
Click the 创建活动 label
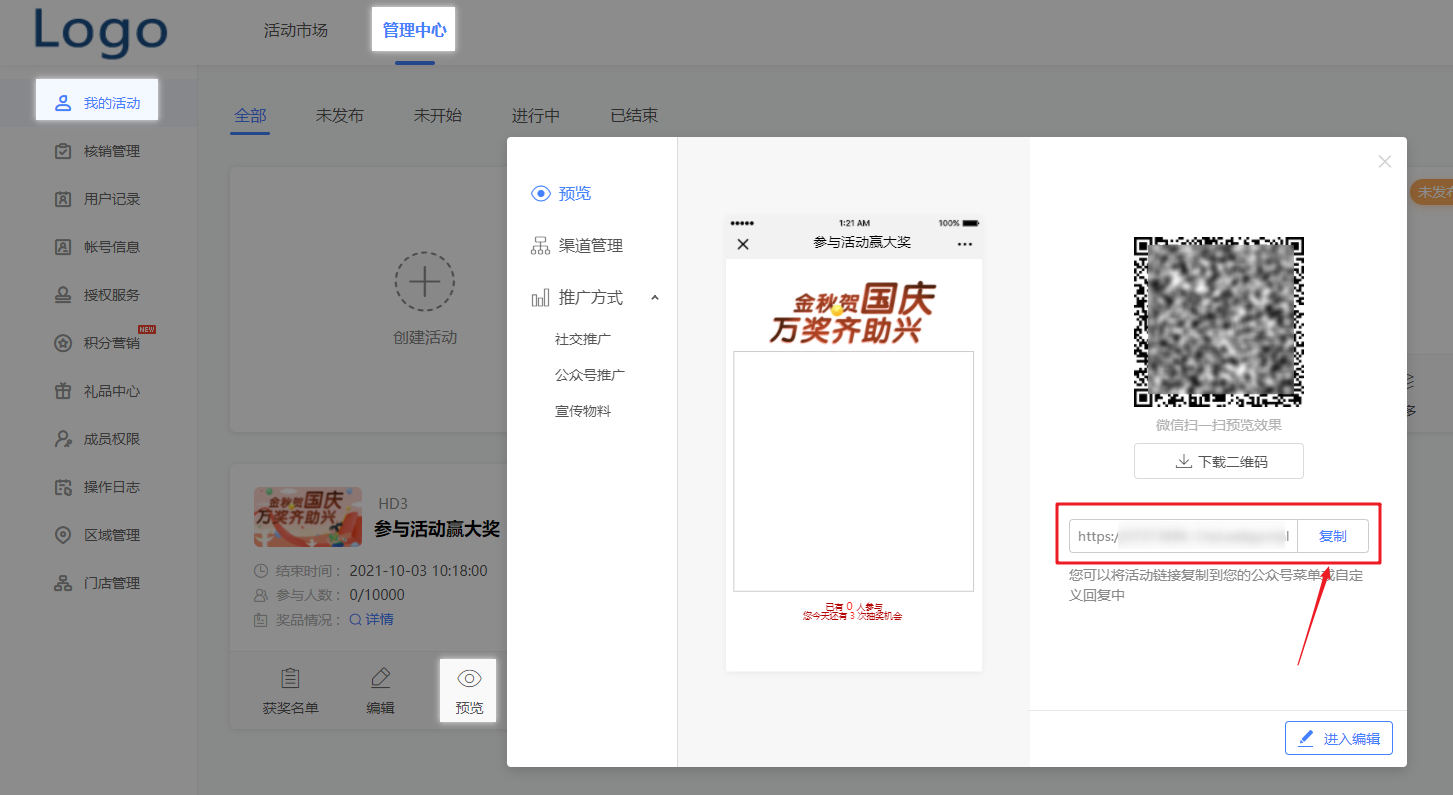click(425, 337)
